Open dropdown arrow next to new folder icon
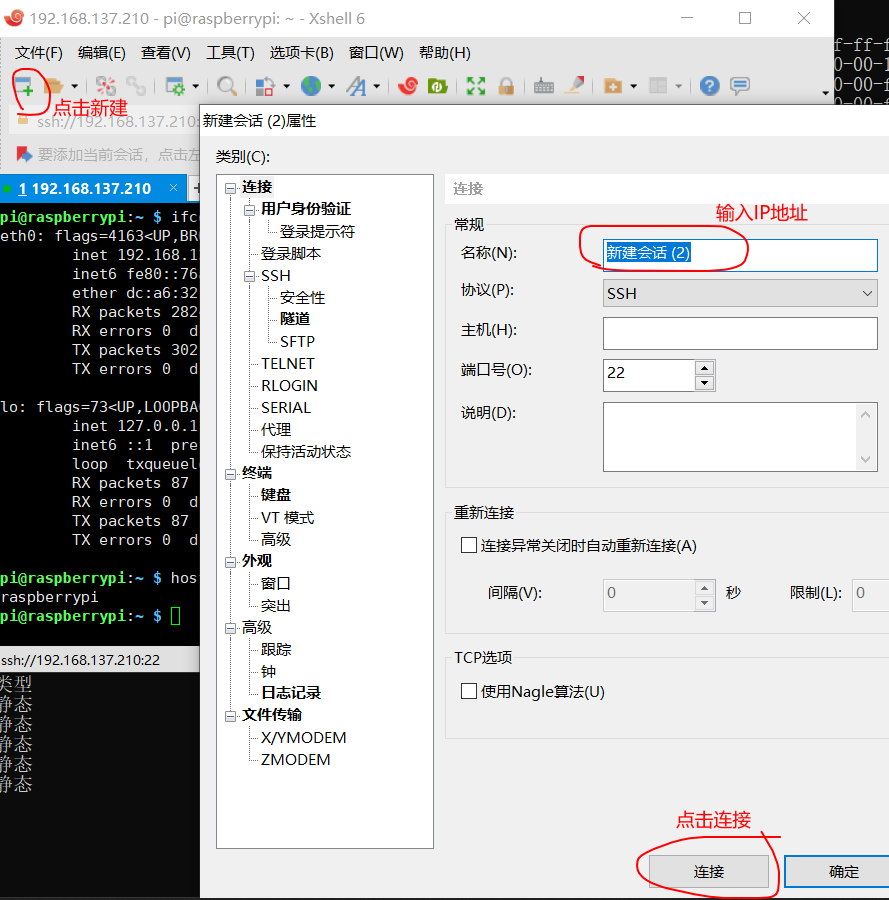The height and width of the screenshot is (900, 889). pos(634,86)
